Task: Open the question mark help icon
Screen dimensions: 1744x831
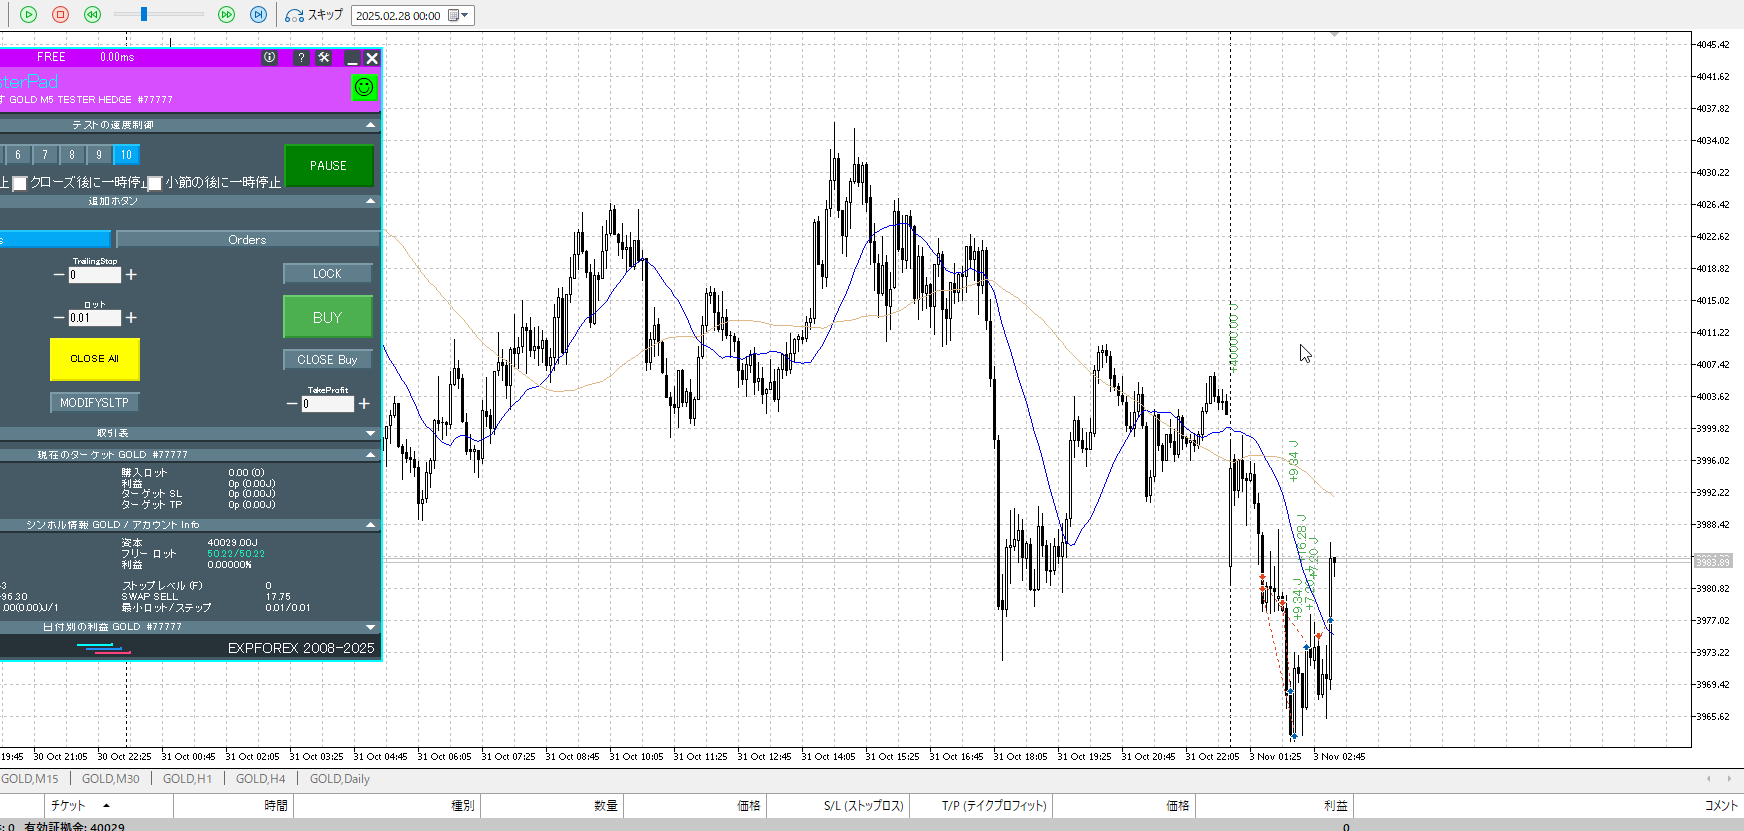Action: (x=301, y=58)
